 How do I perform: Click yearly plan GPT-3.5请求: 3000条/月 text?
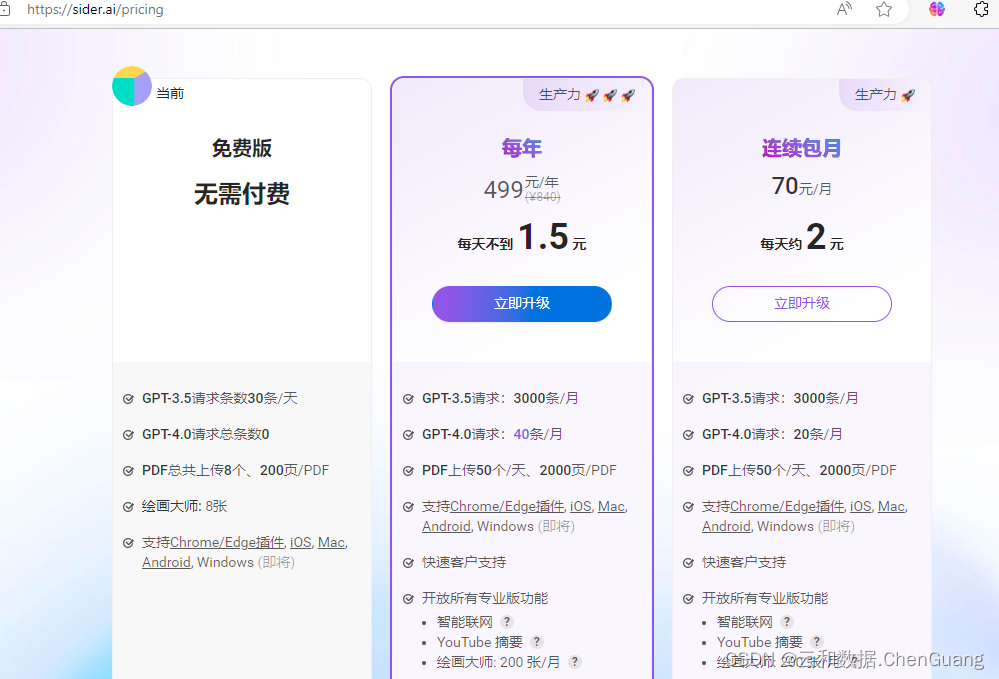(500, 398)
